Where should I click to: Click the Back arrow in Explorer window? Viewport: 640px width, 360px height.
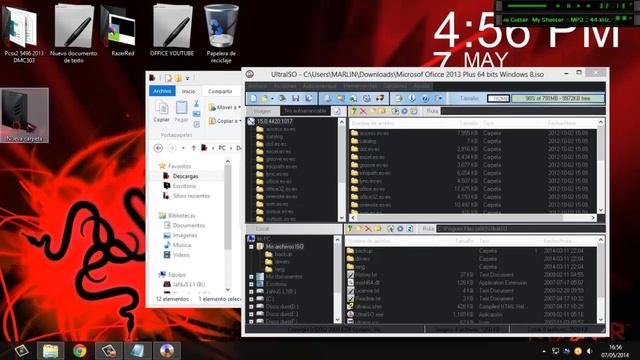tap(158, 148)
